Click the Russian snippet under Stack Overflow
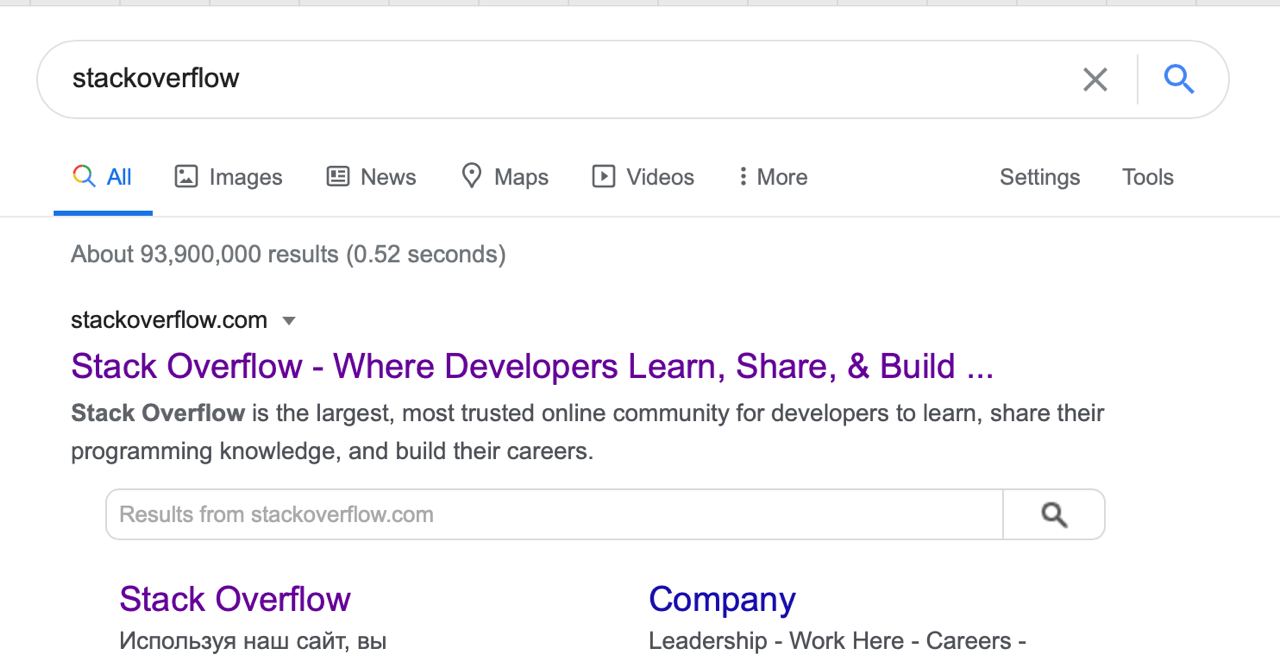Screen dimensions: 1280x668 tap(252, 641)
